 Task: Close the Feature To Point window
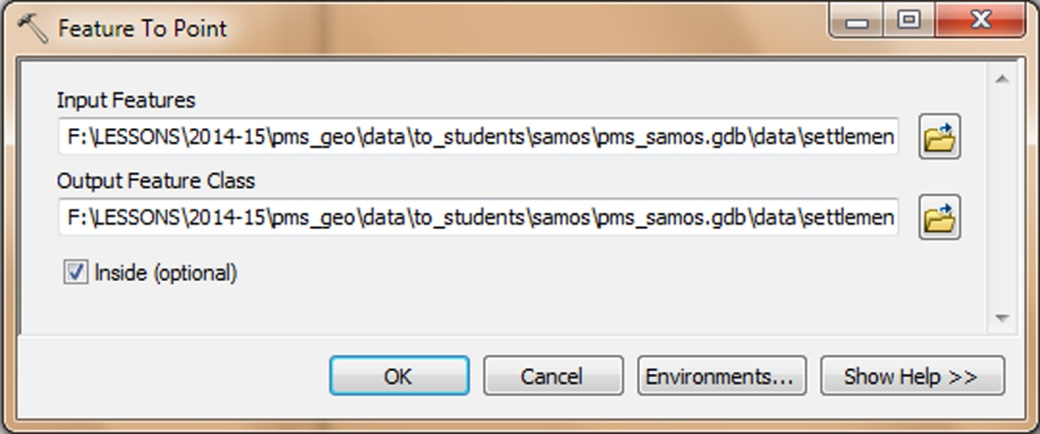pyautogui.click(x=980, y=21)
